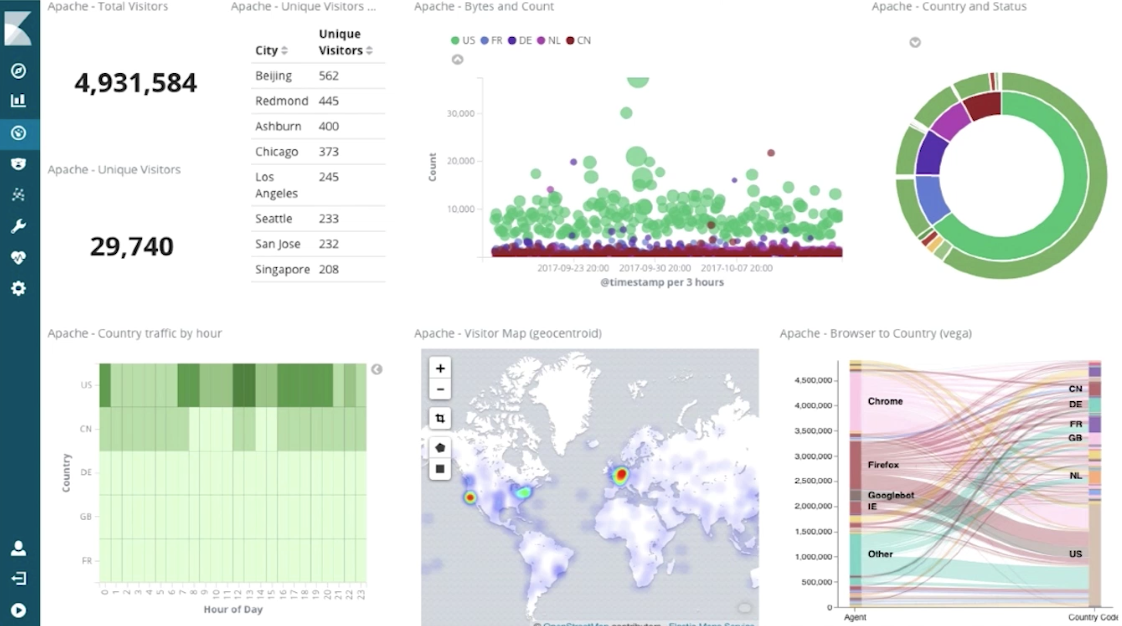Click total visitors value 4,931,584
1122x626 pixels.
[x=135, y=83]
